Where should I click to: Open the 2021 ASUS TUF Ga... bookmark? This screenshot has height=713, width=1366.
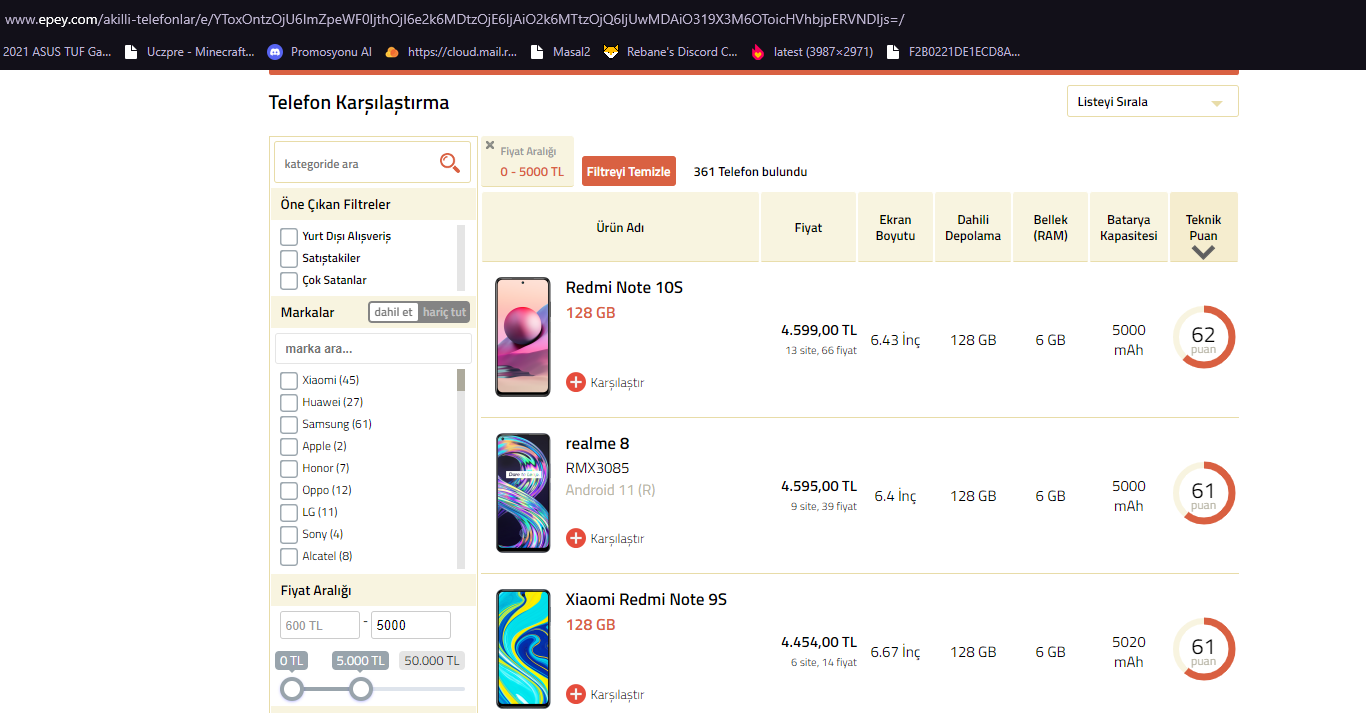click(x=57, y=52)
